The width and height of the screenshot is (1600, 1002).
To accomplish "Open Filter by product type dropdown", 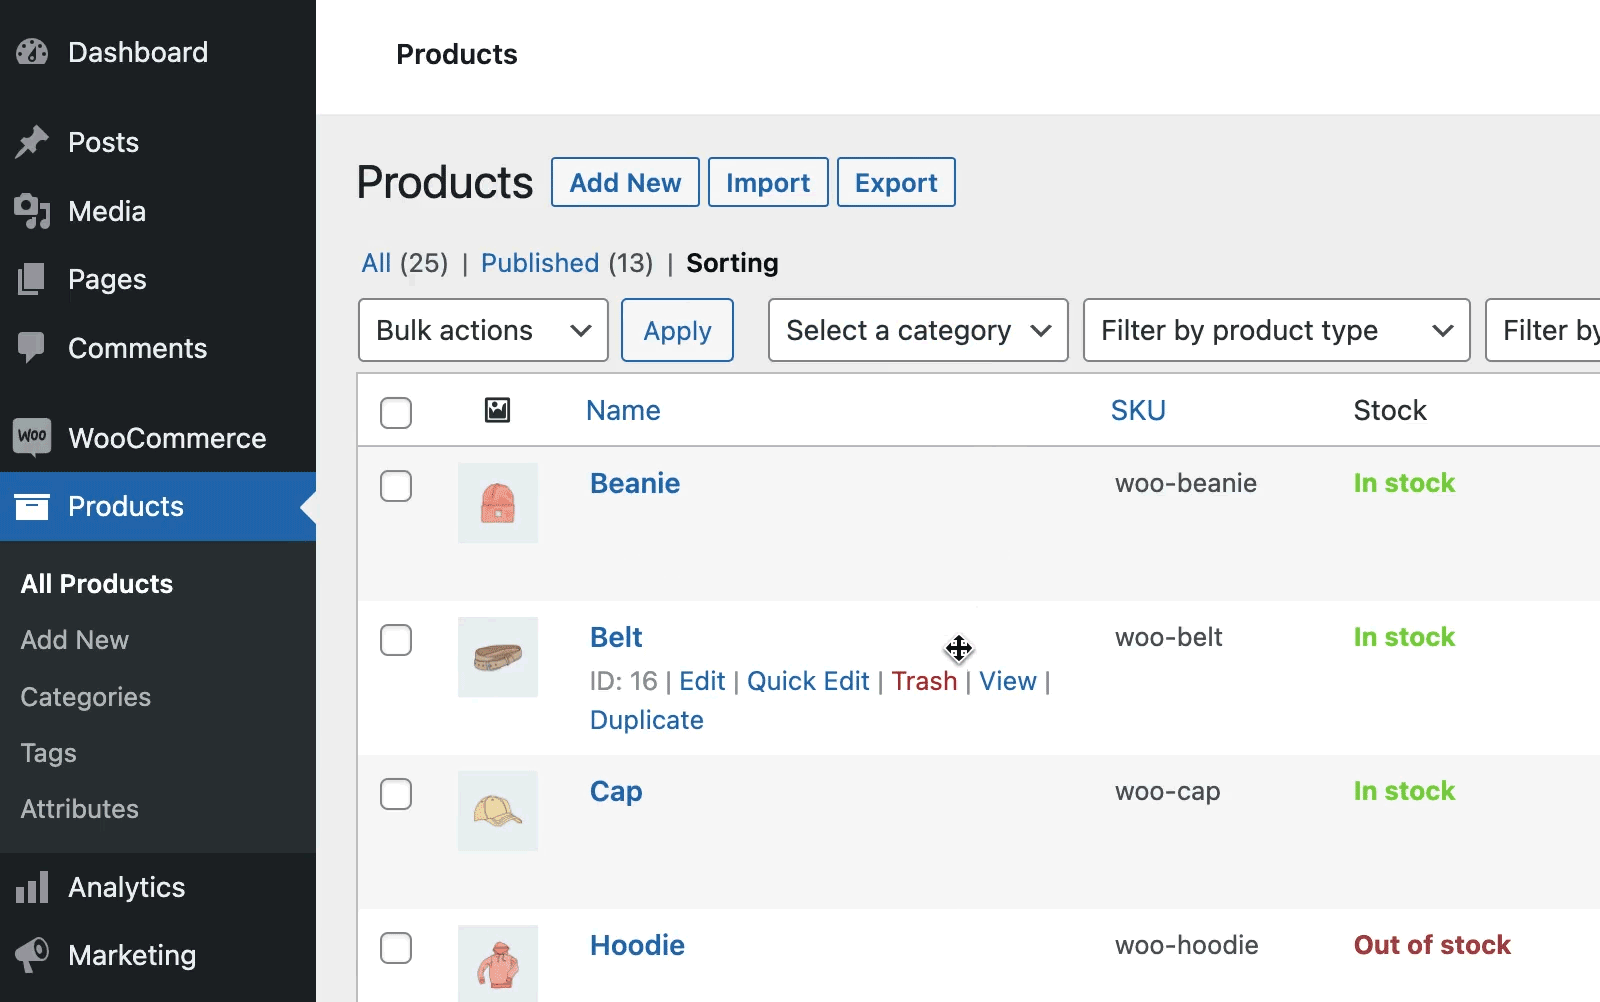I will 1276,330.
